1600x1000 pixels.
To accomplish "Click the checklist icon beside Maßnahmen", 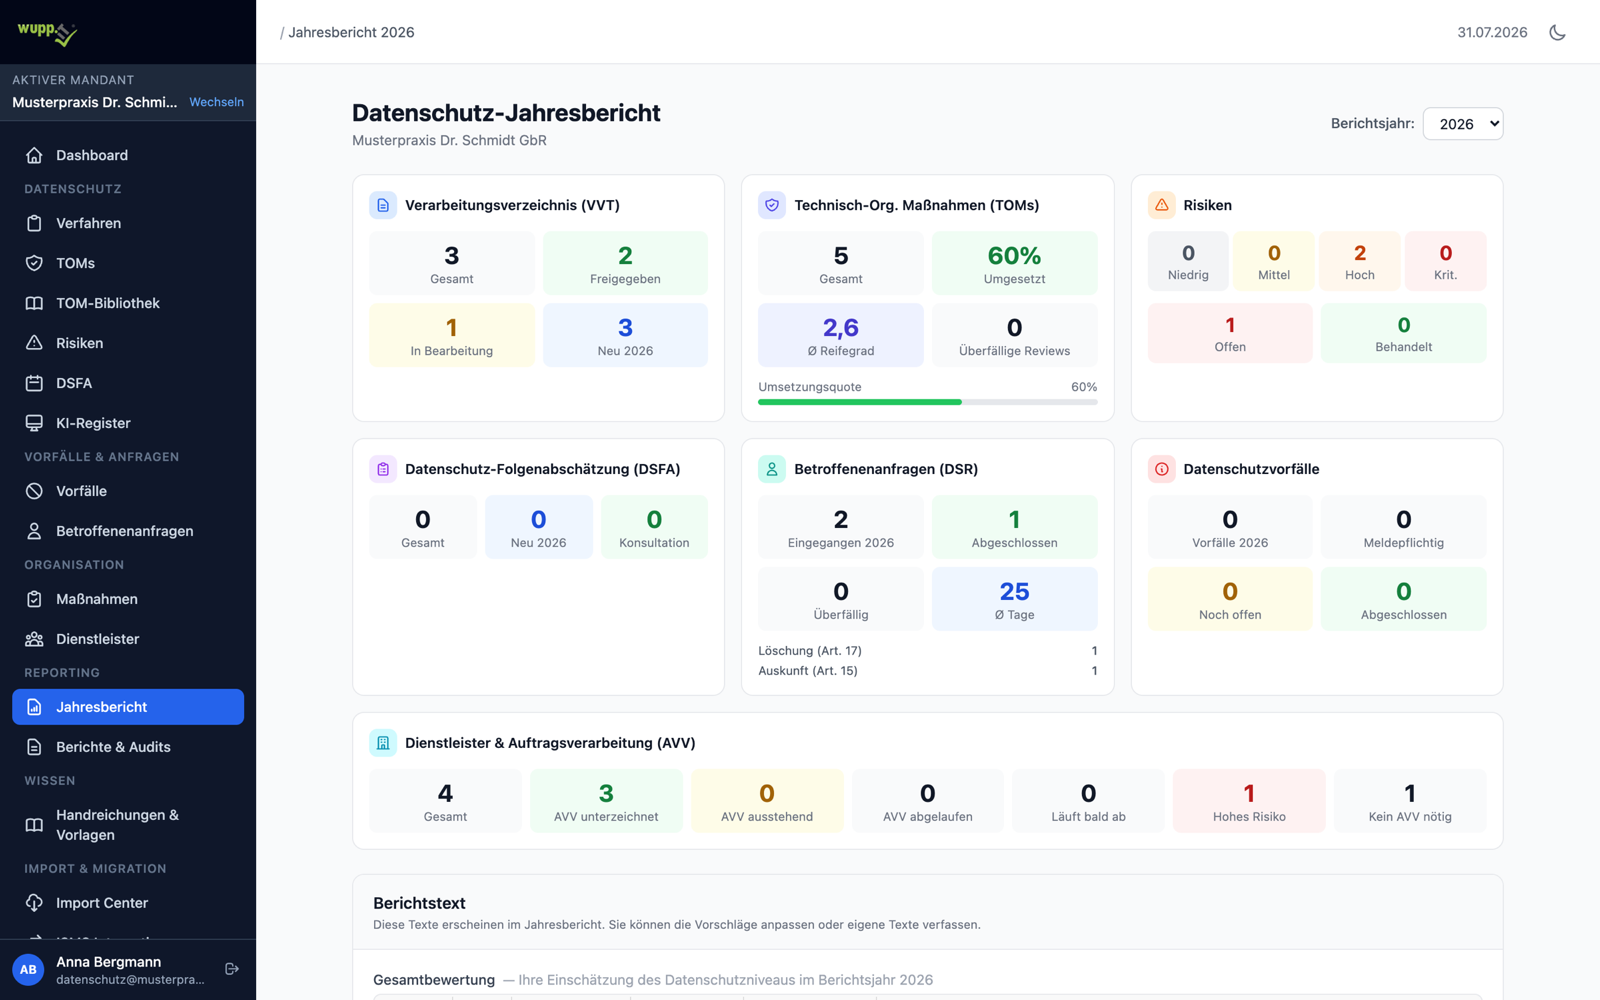I will (34, 599).
